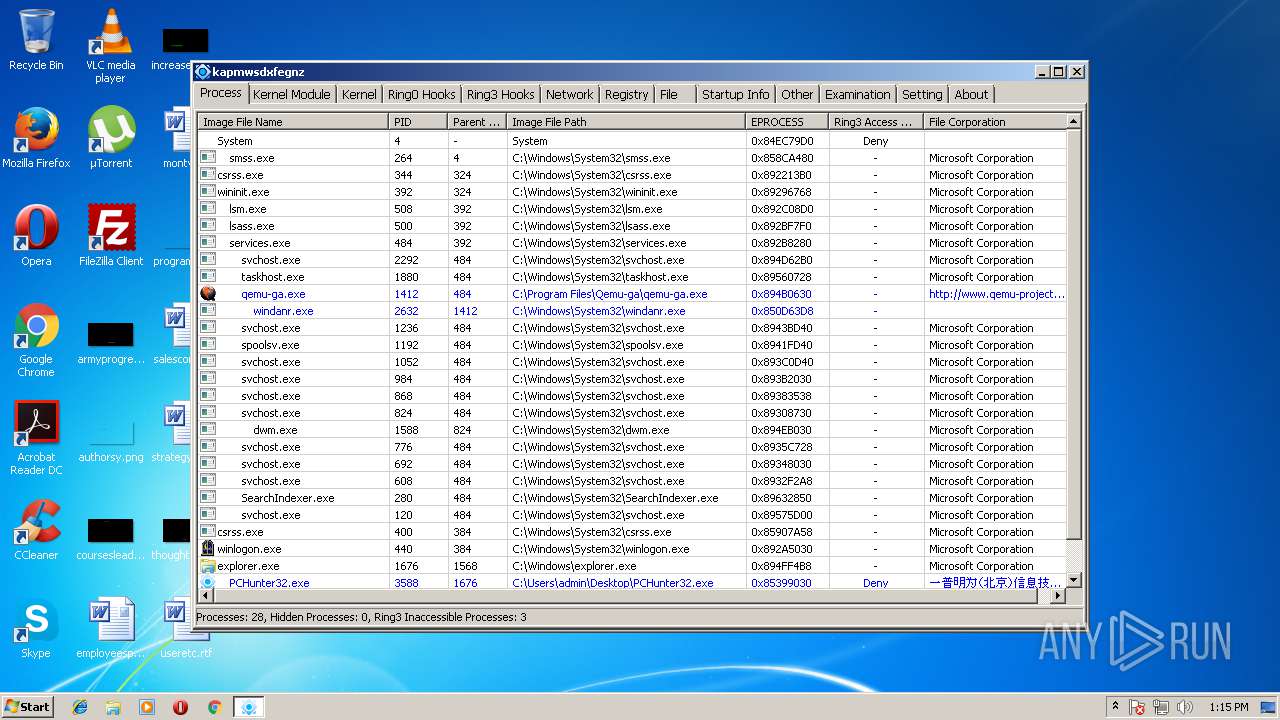
Task: Click the winlogon.exe process icon
Action: point(208,549)
